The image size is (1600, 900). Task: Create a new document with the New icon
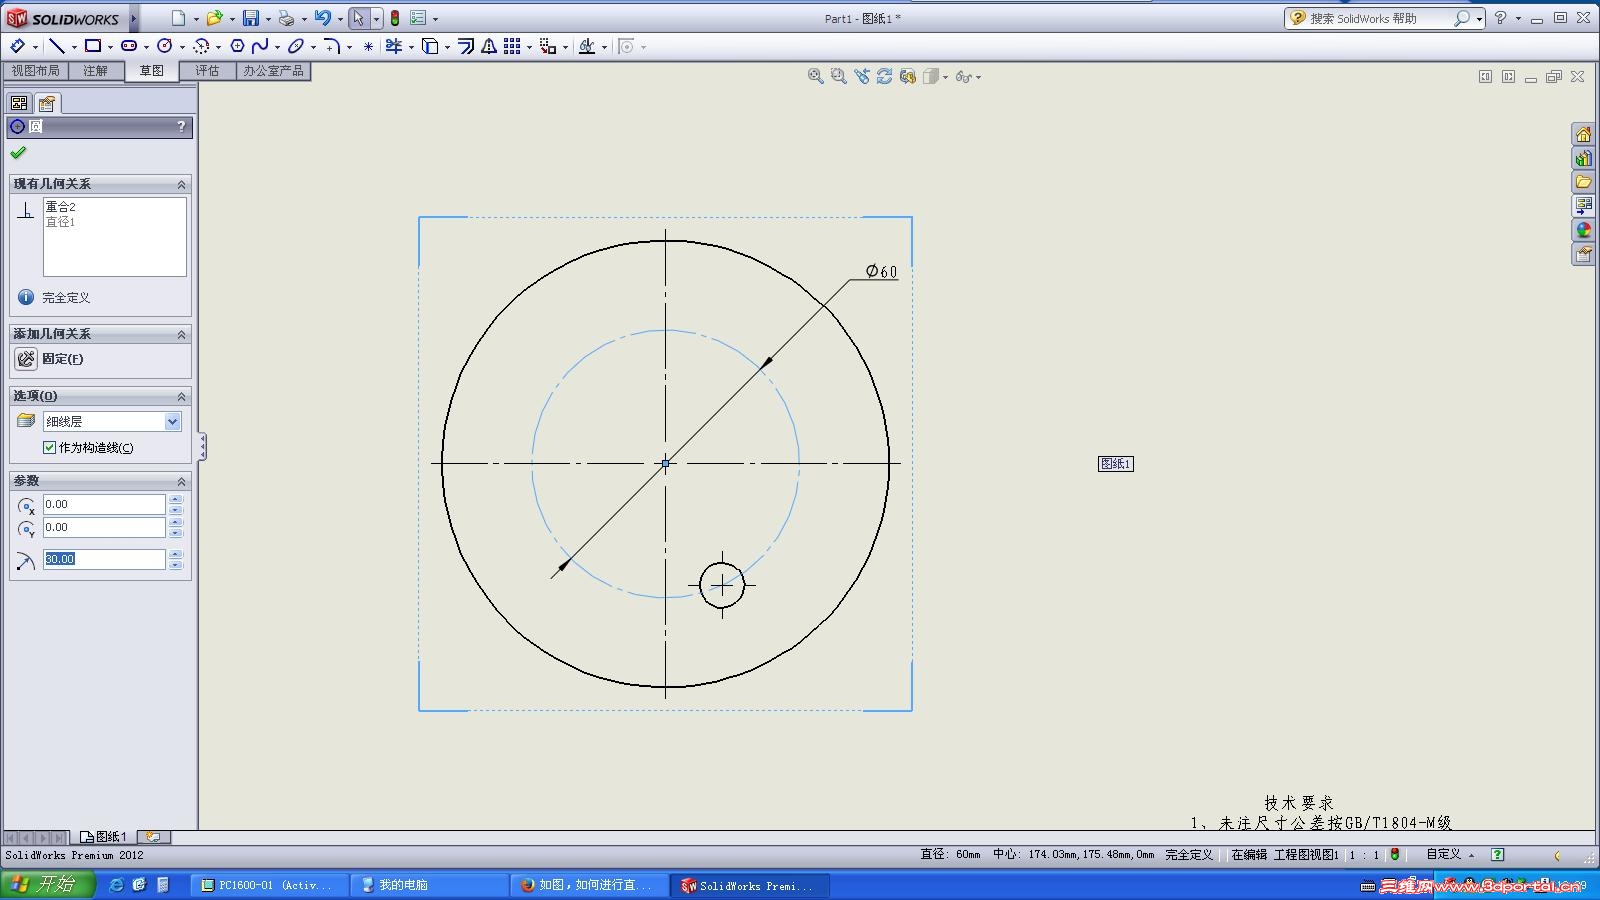[x=178, y=18]
